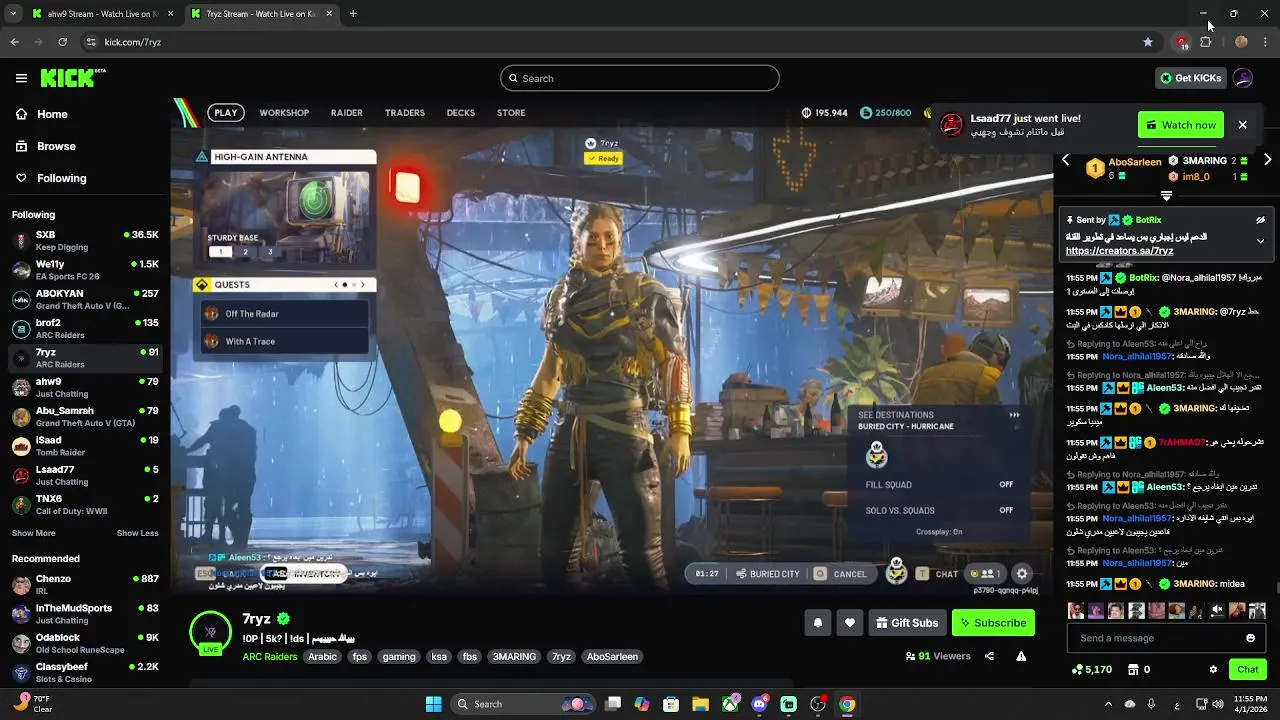Click the Gift Subs button
This screenshot has height=720, width=1280.
[x=906, y=623]
